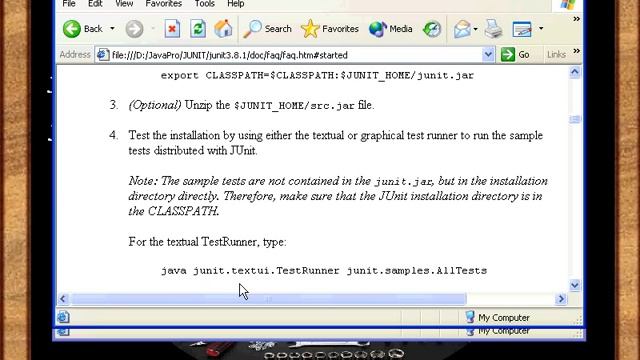Click the Mail envelope icon

pos(462,29)
